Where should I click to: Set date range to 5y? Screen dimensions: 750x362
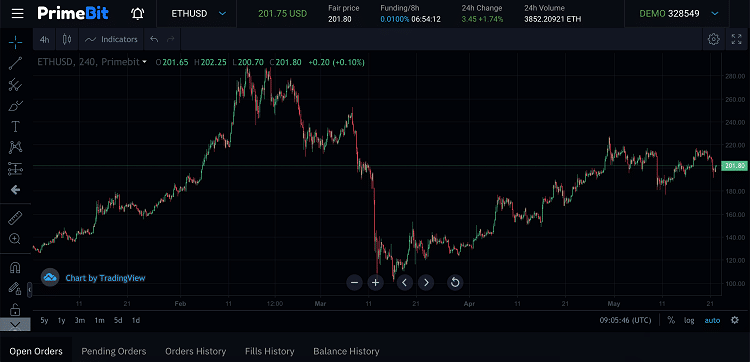(x=44, y=320)
